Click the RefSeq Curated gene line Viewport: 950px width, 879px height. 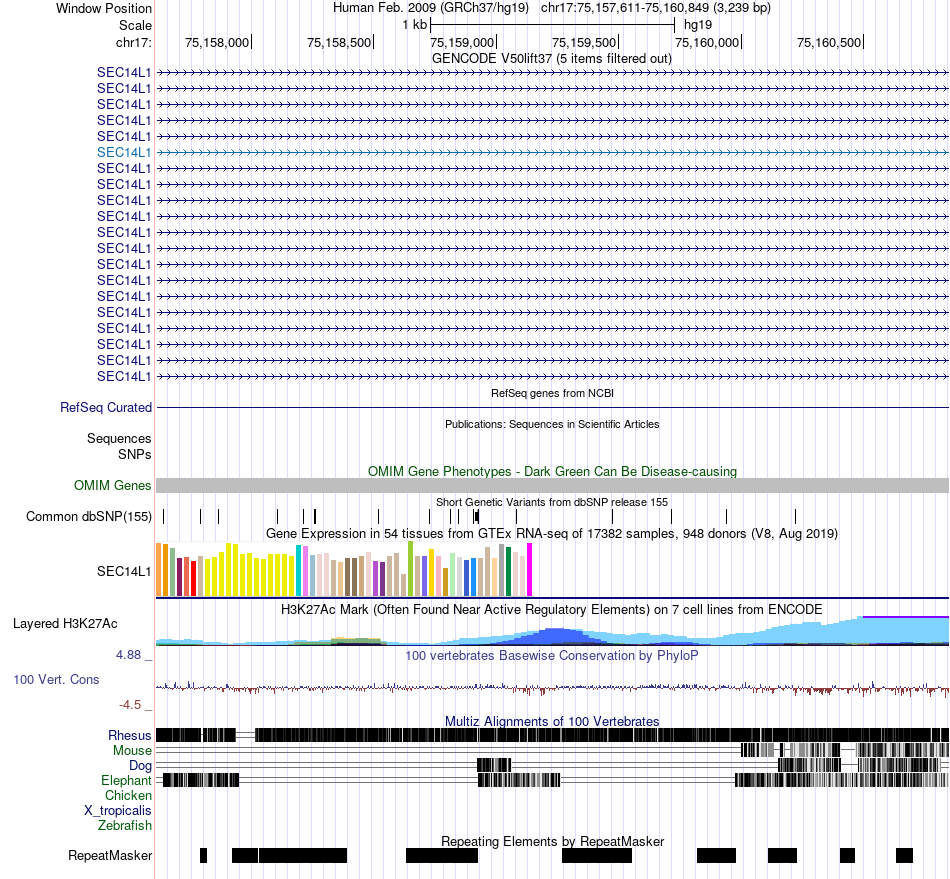552,408
